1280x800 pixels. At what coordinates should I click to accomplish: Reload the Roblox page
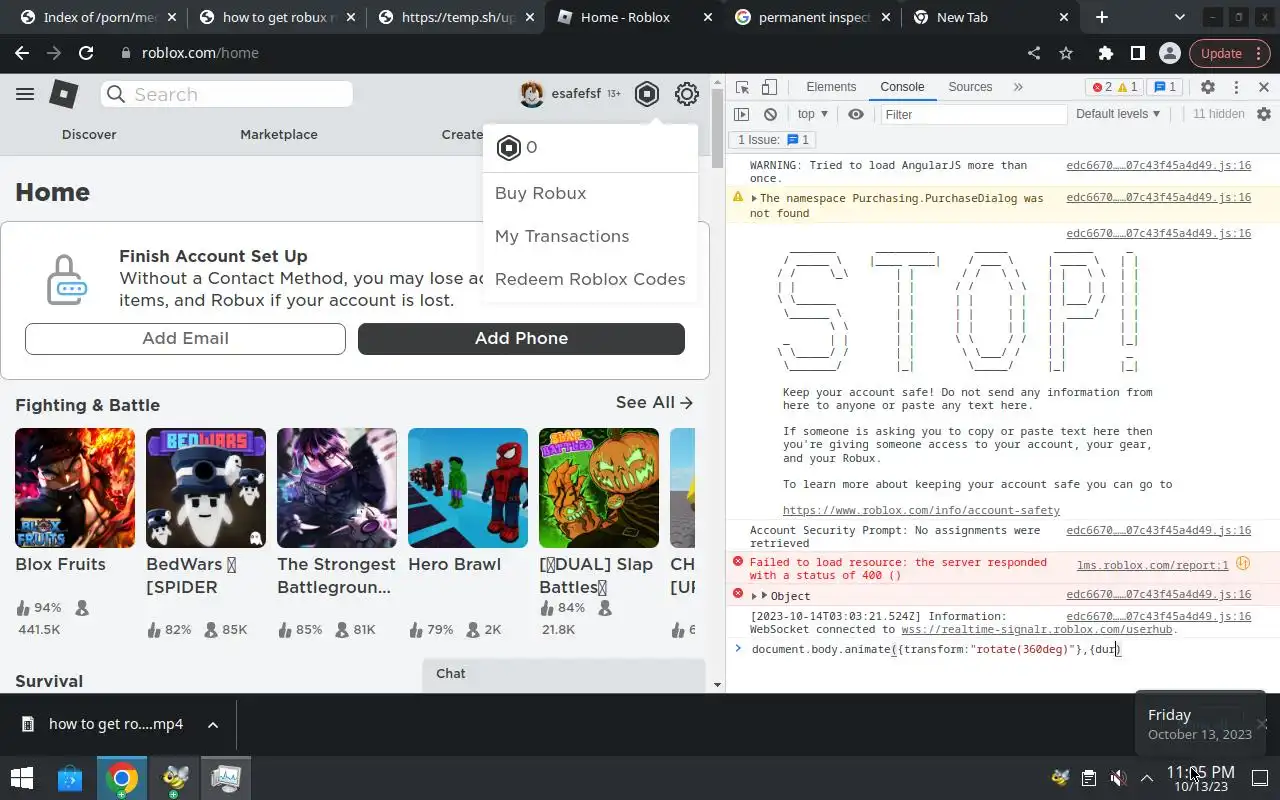pyautogui.click(x=86, y=53)
